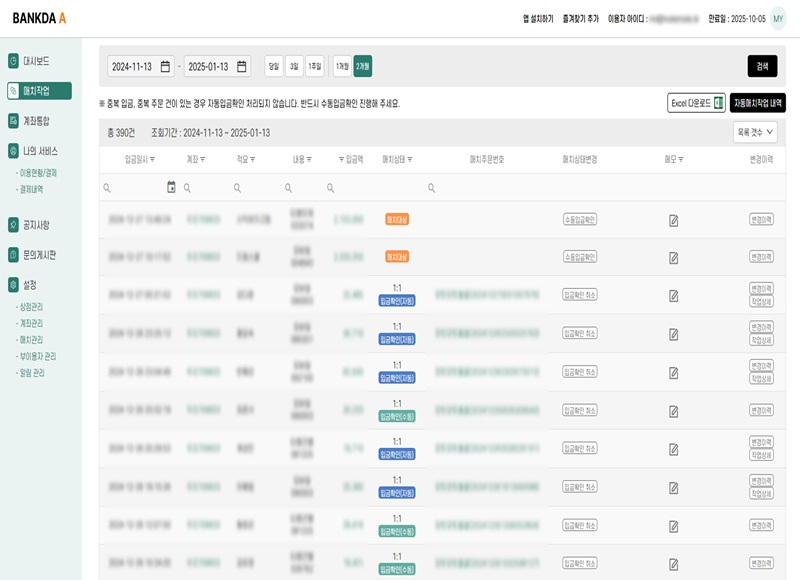Click the search icon under the 적요 column

coord(237,188)
